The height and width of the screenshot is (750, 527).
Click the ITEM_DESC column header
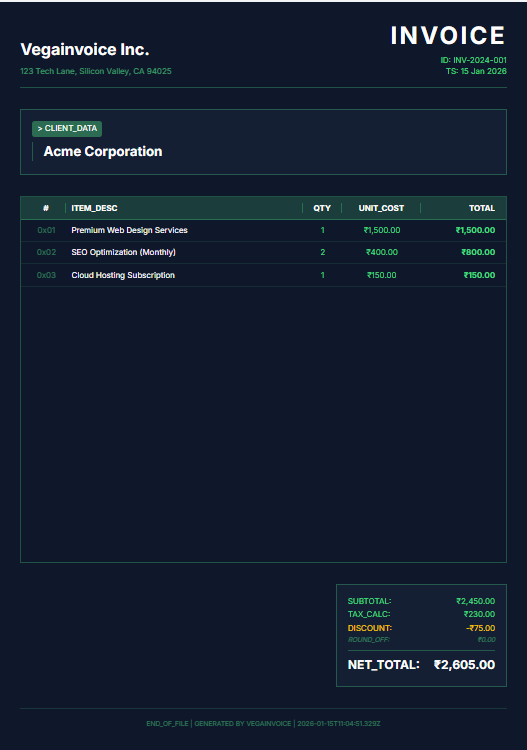94,208
